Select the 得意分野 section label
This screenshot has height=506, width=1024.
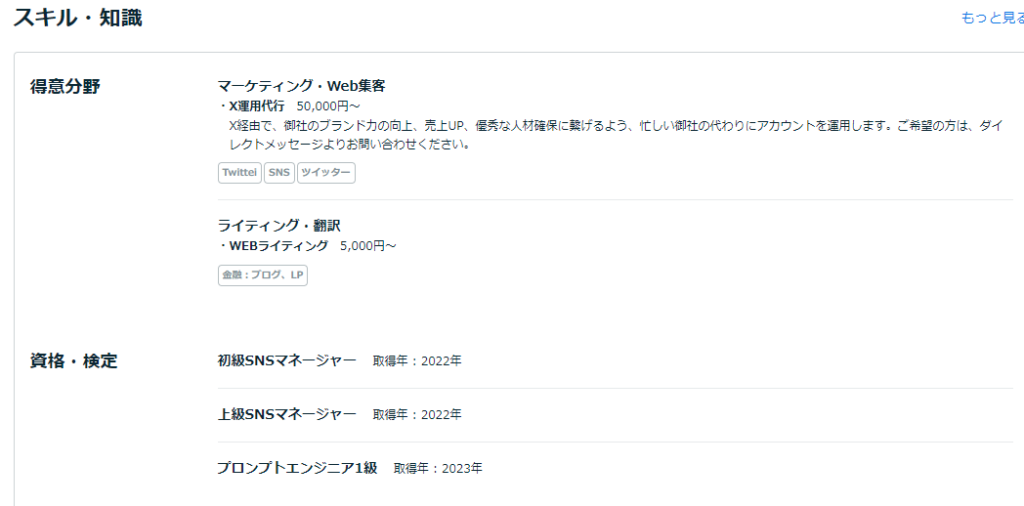65,86
